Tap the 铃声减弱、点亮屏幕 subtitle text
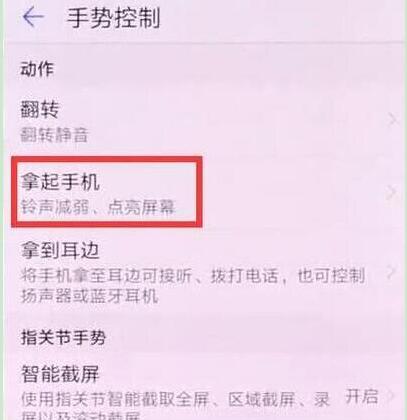The width and height of the screenshot is (407, 420). point(98,207)
